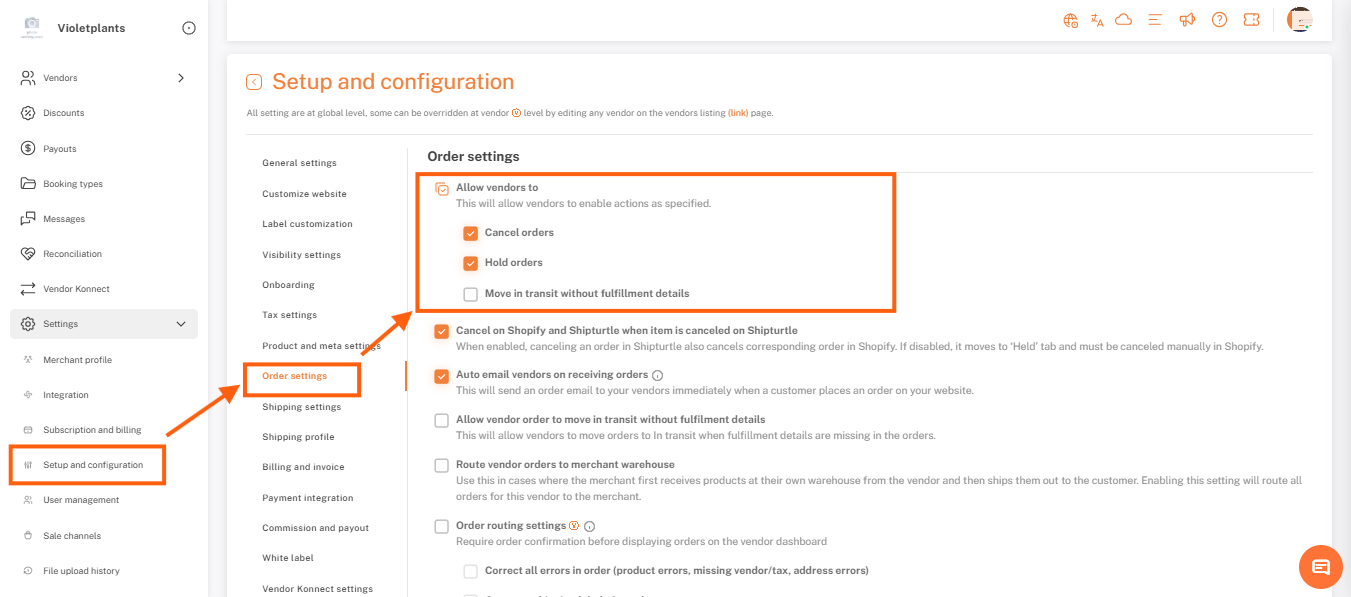The width and height of the screenshot is (1351, 597).
Task: Select General settings in the settings list
Action: coord(299,163)
